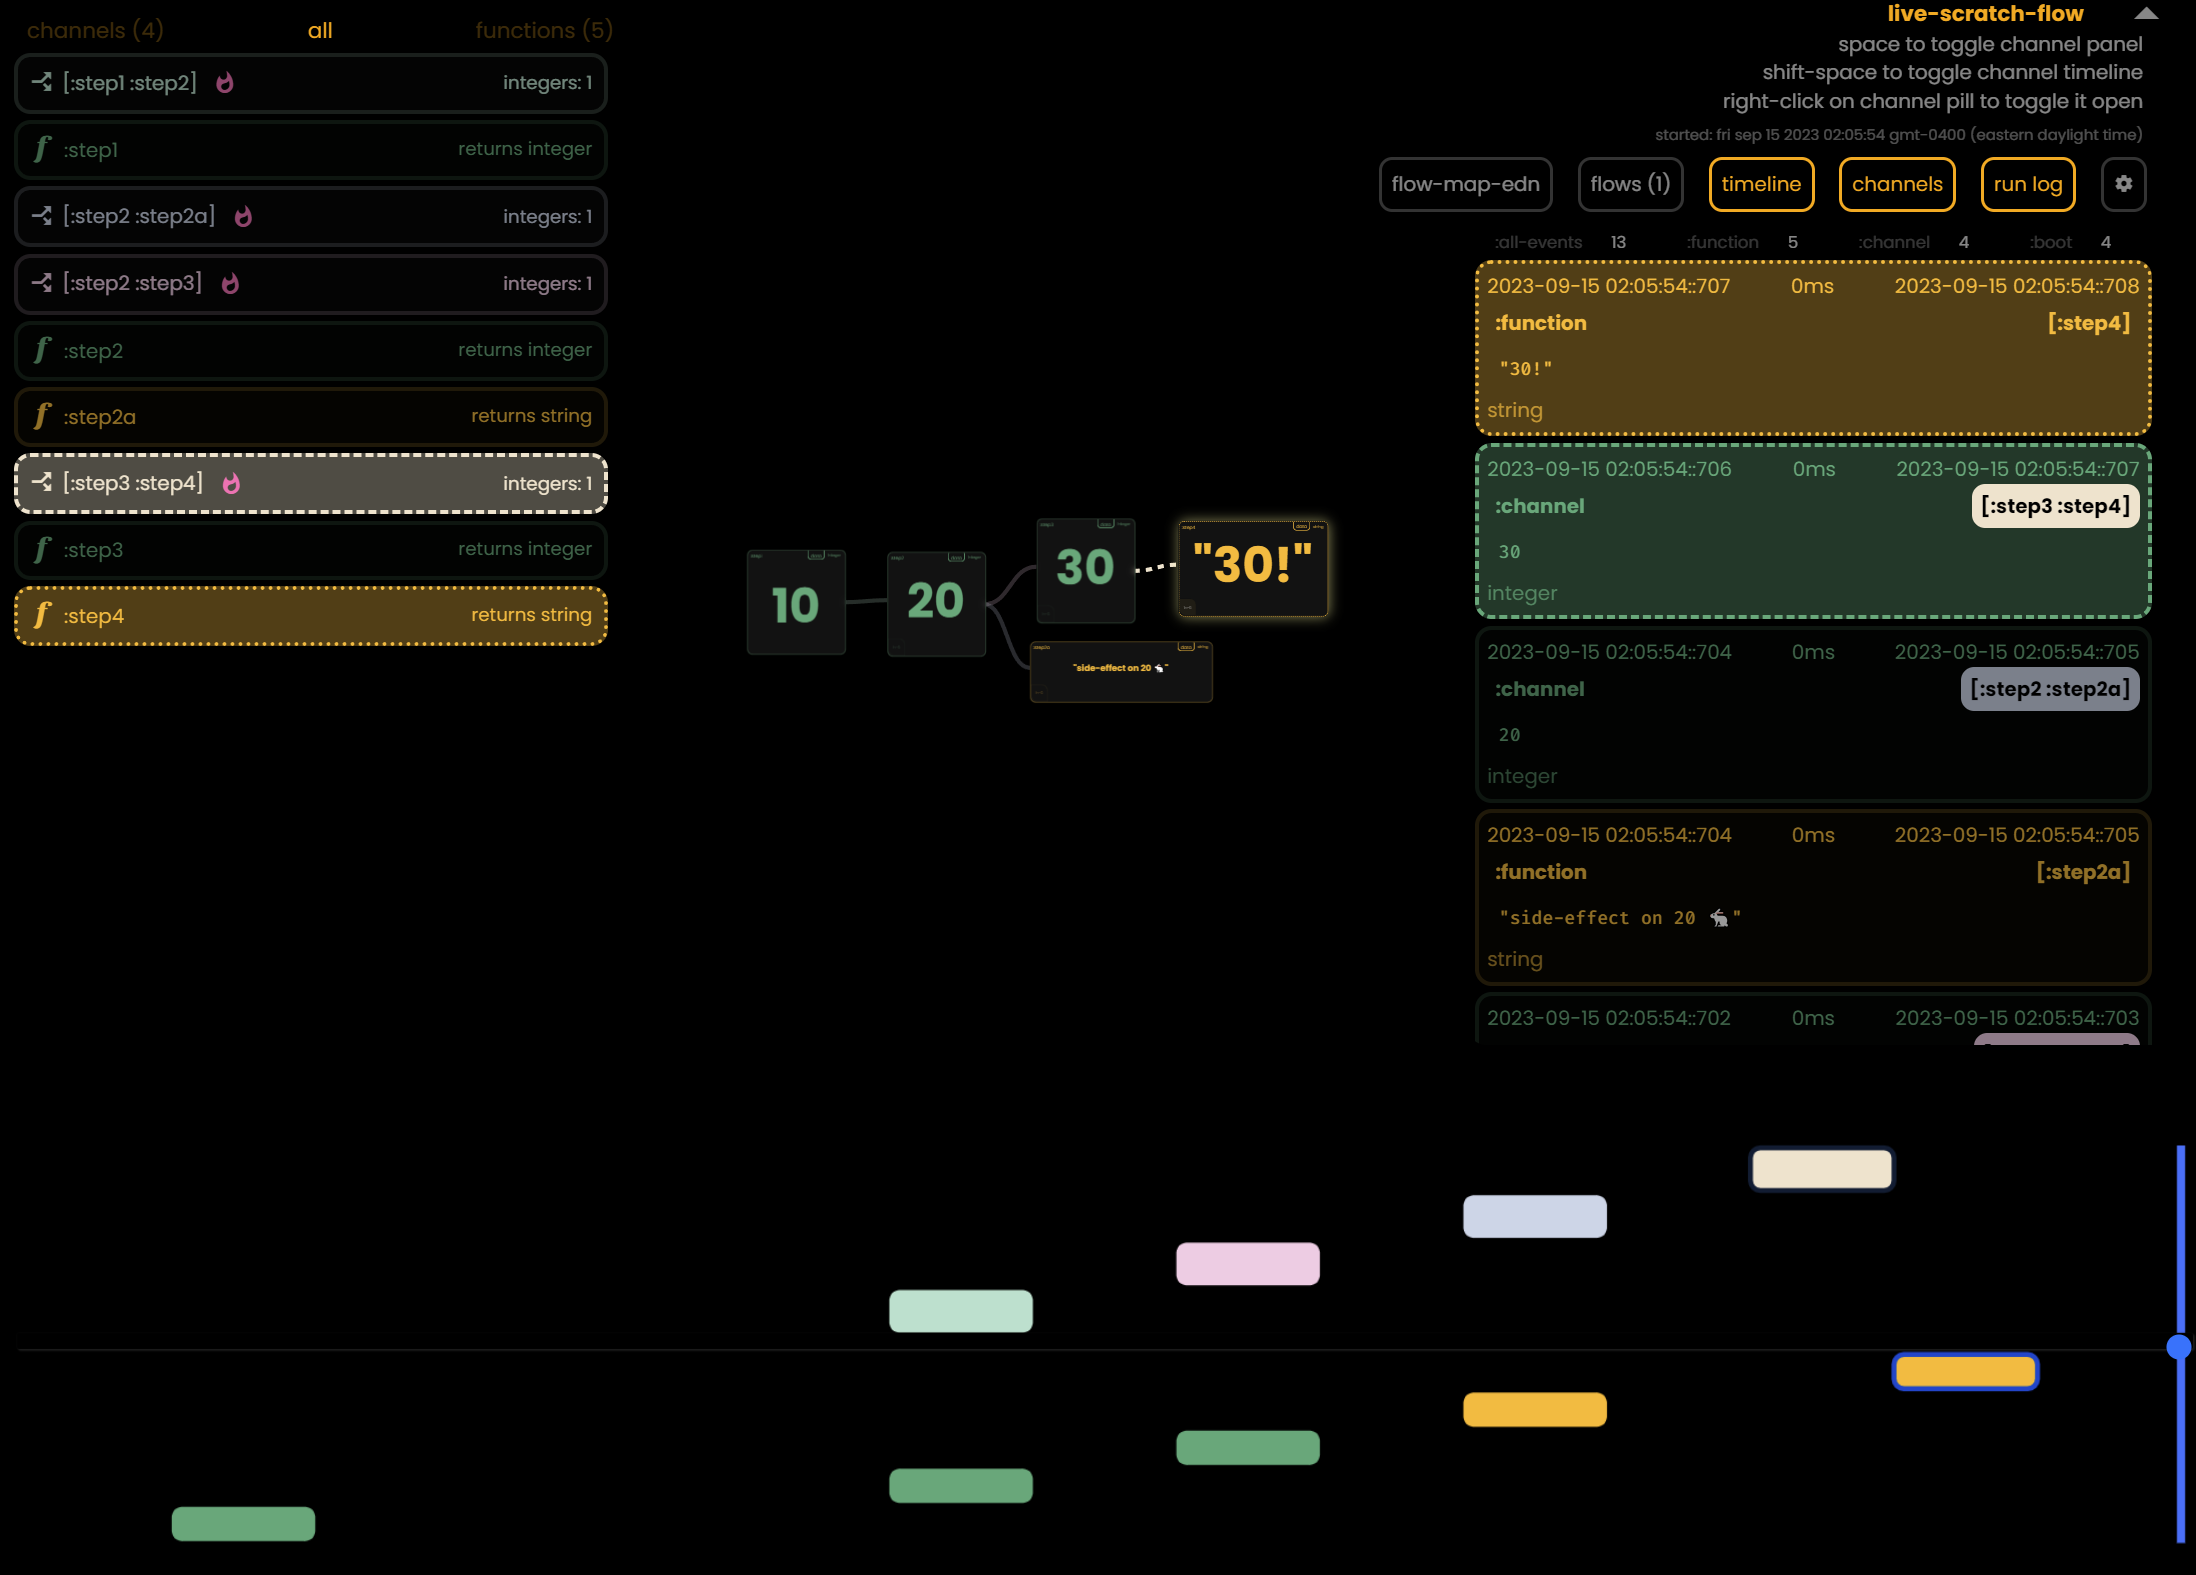Select the 'all' filter tab
This screenshot has width=2196, height=1575.
click(x=320, y=30)
